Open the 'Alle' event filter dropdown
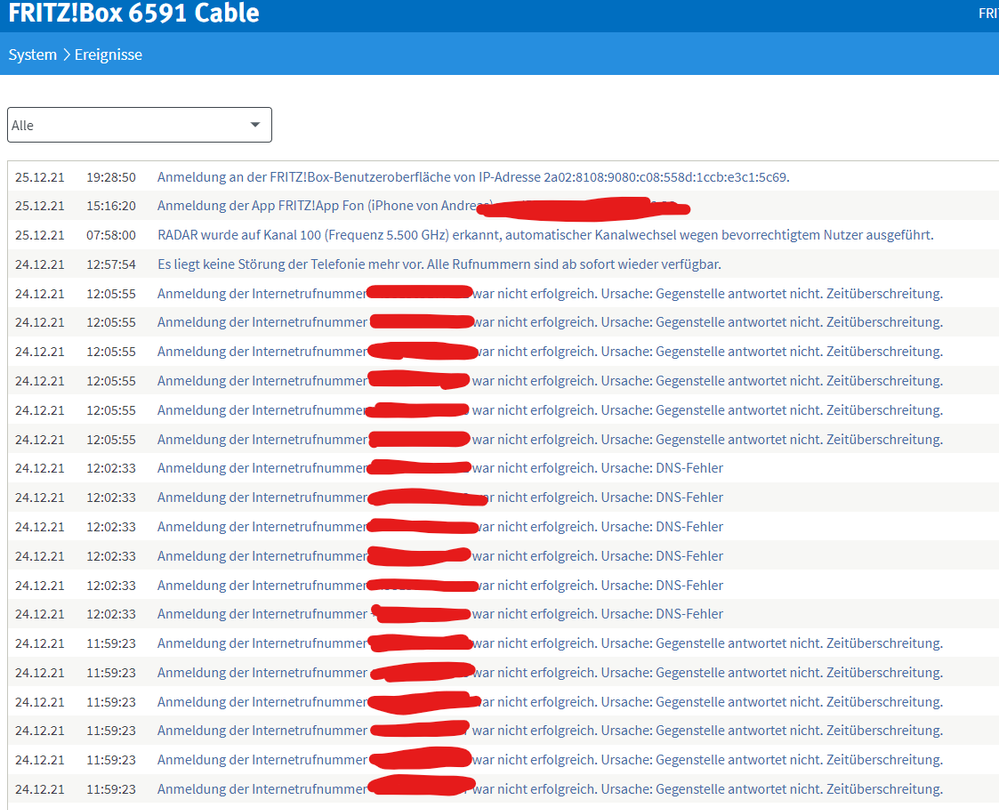 [x=140, y=125]
